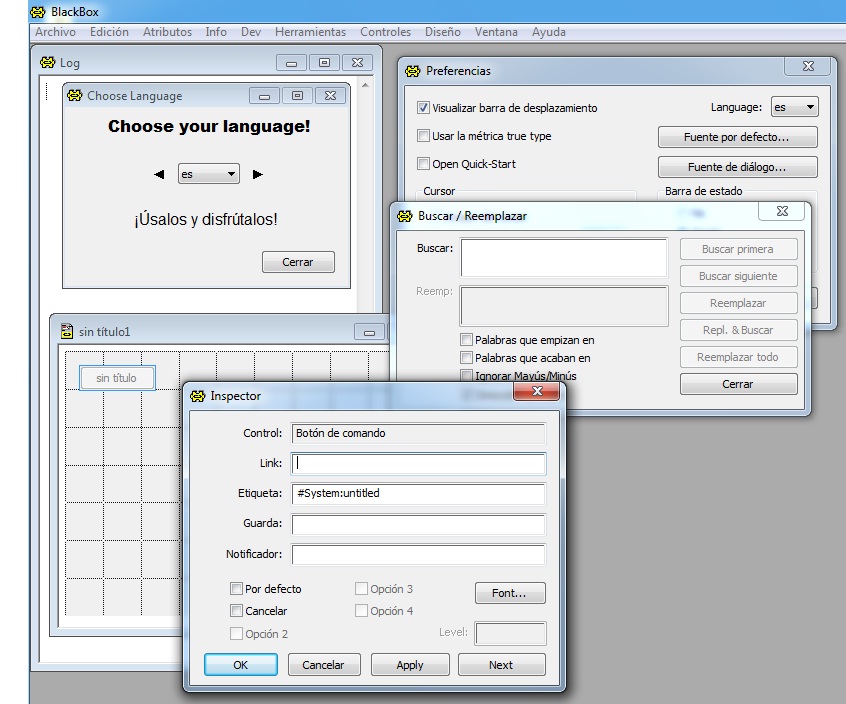Click the Preferencias window title icon
The image size is (846, 704).
412,71
